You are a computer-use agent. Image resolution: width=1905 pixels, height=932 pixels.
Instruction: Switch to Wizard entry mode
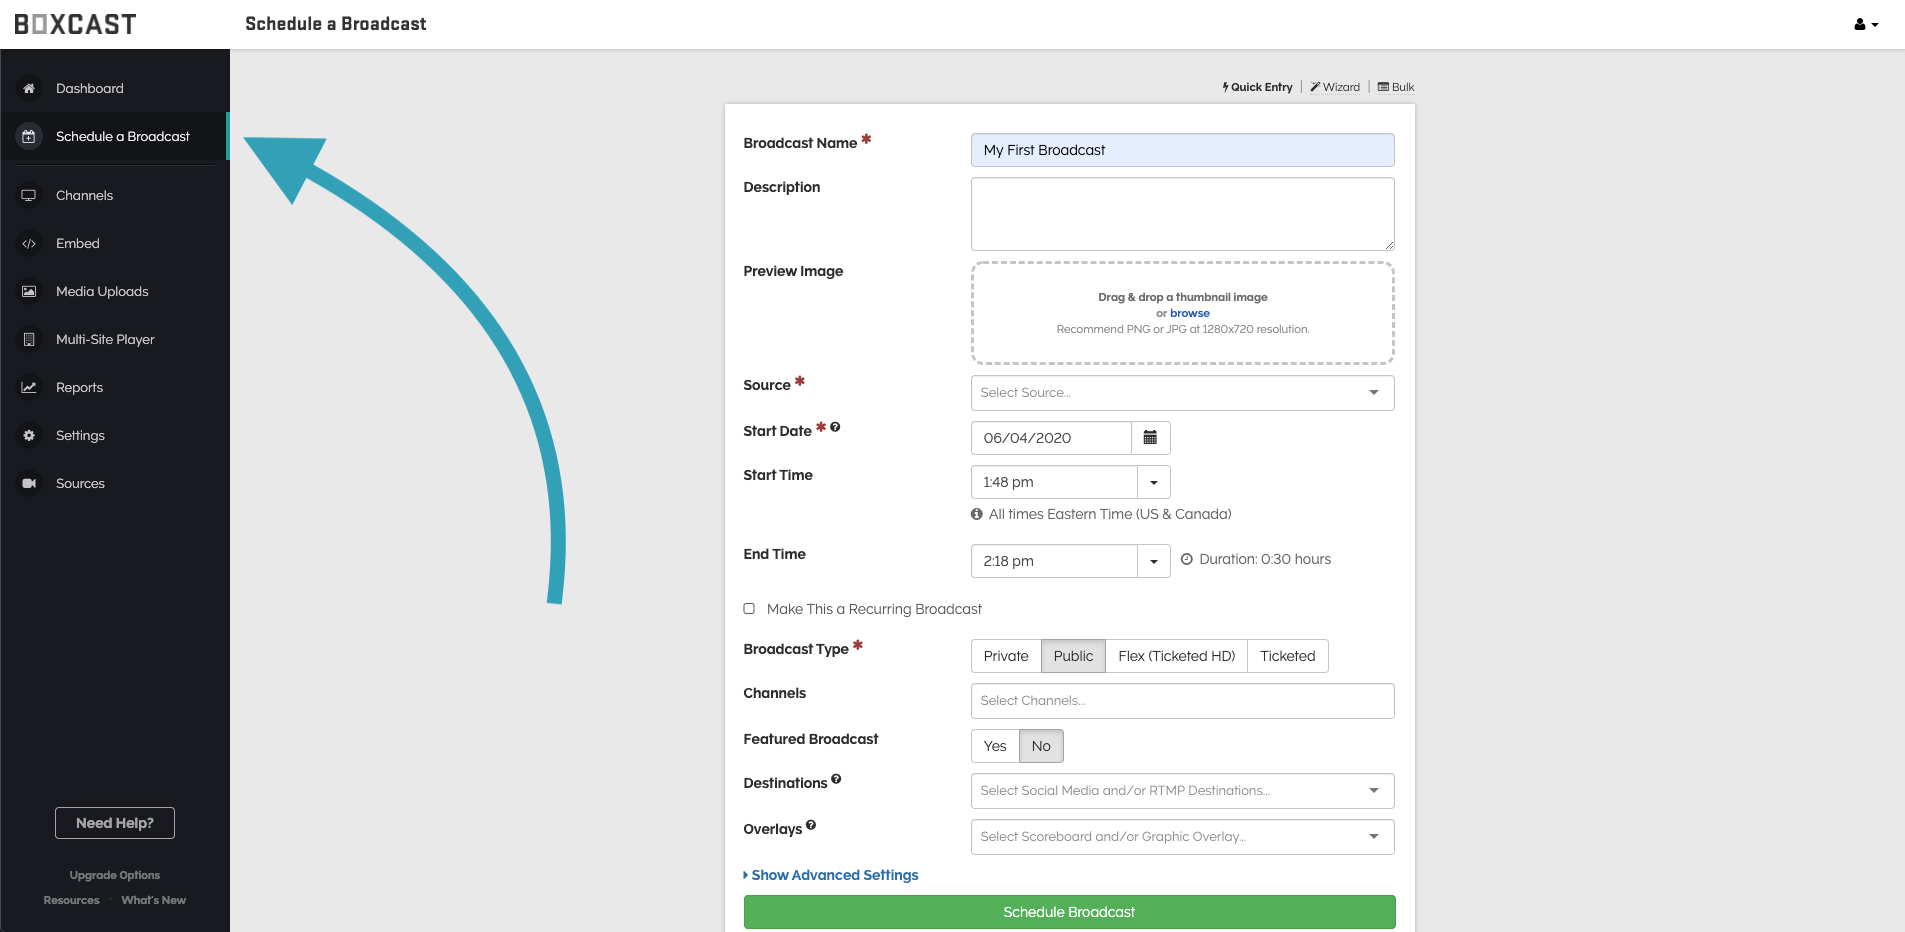[1335, 87]
